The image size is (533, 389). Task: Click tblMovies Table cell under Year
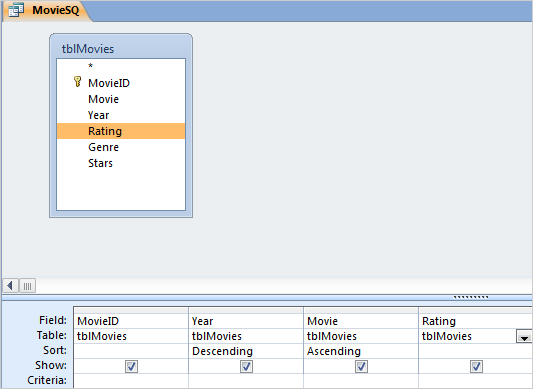pyautogui.click(x=246, y=336)
